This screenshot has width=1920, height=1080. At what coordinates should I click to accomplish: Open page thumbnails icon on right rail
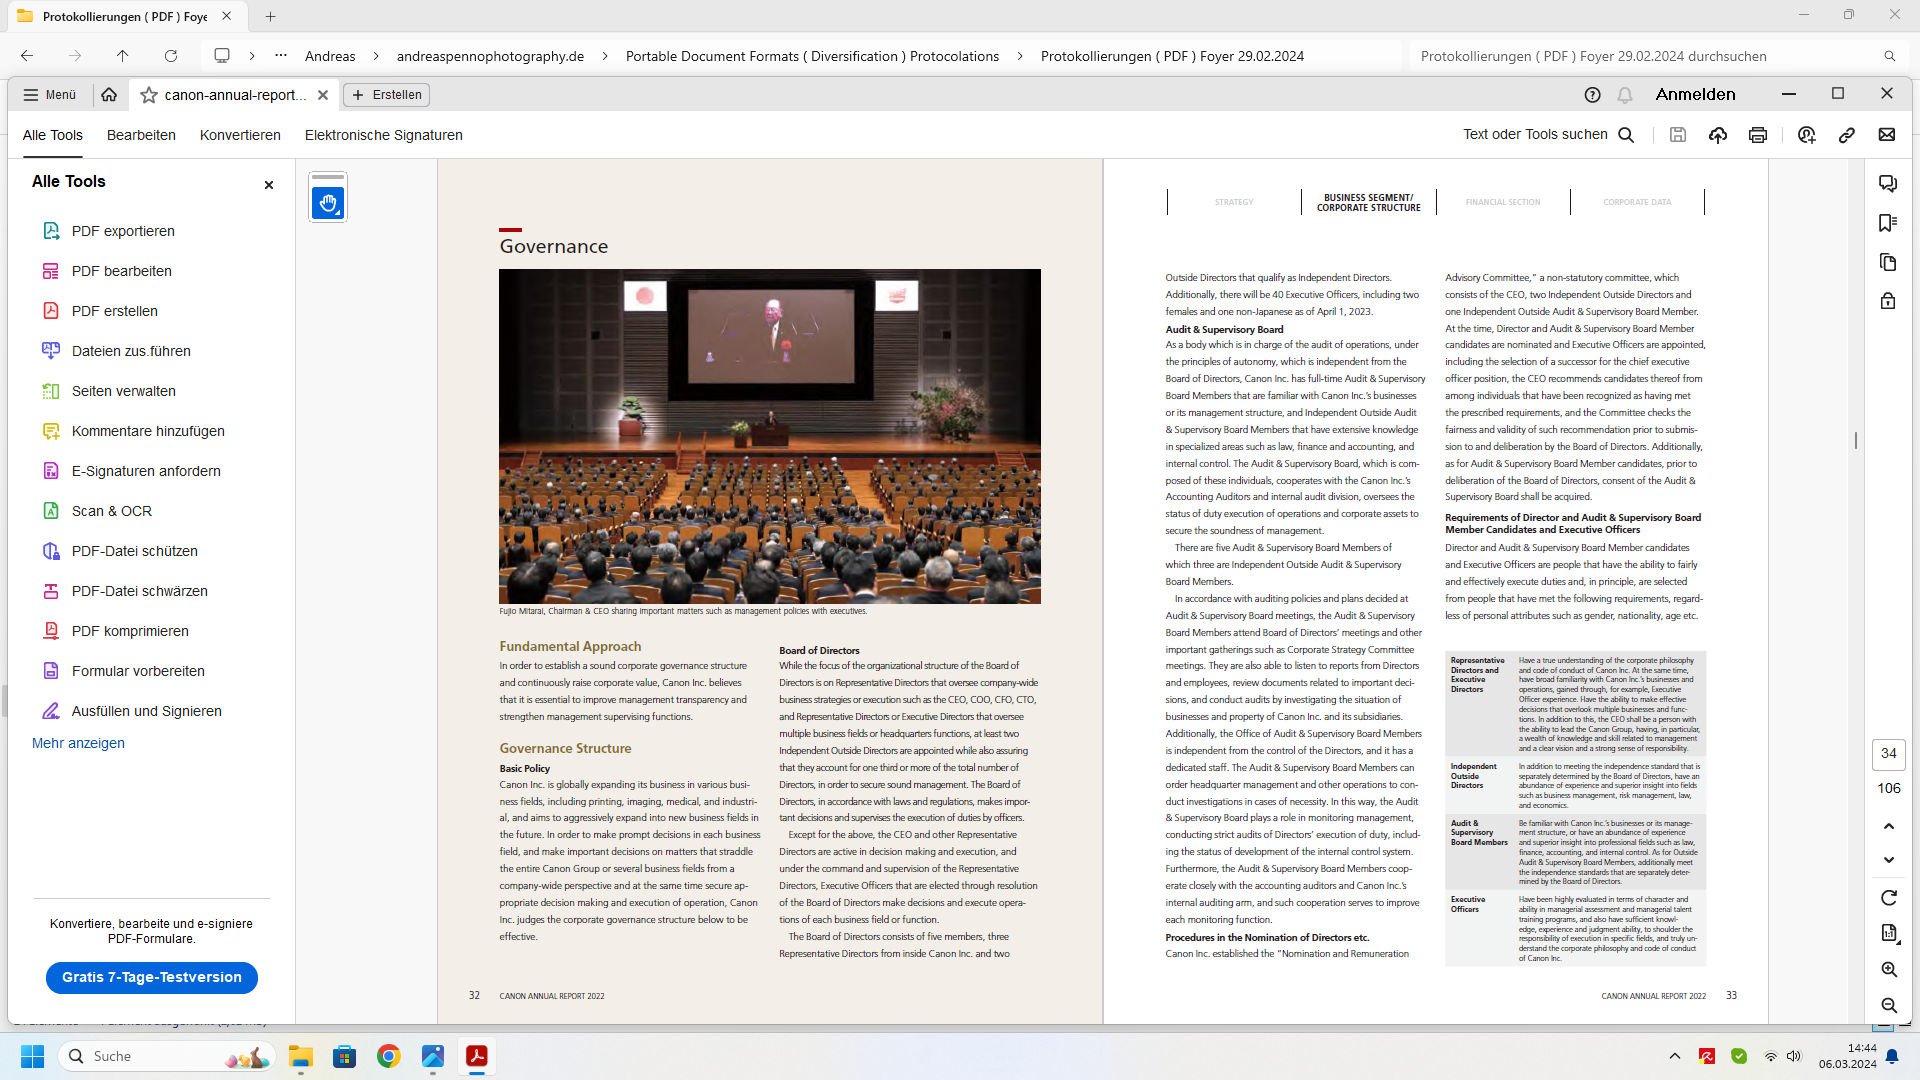pyautogui.click(x=1888, y=262)
